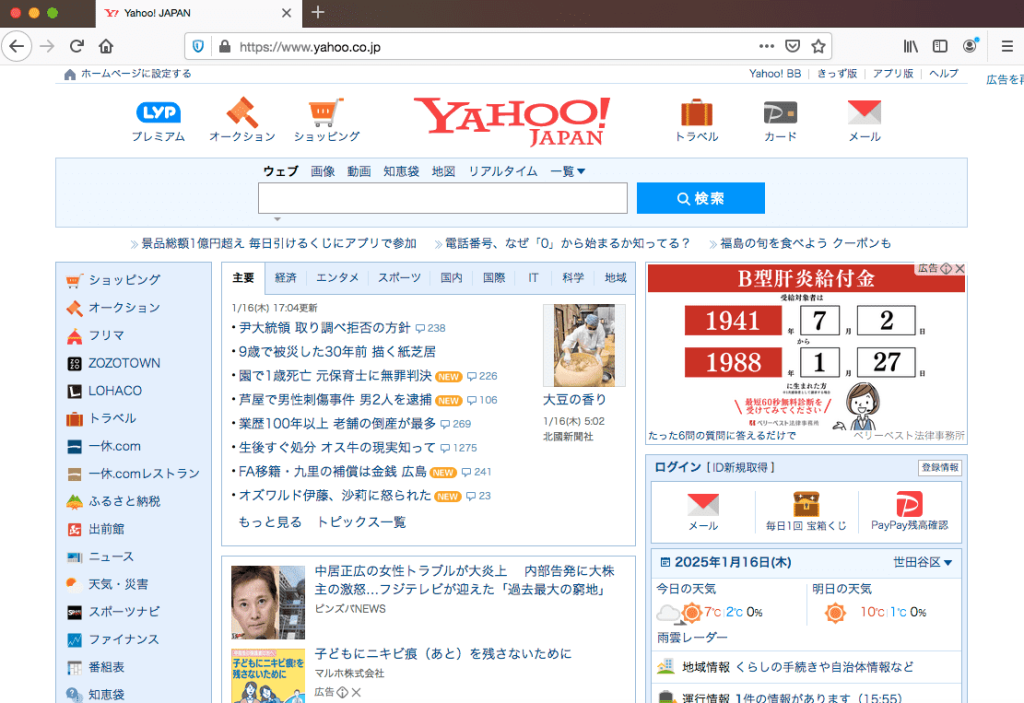Check PayPay balance icon
This screenshot has height=703, width=1024.
[x=909, y=504]
